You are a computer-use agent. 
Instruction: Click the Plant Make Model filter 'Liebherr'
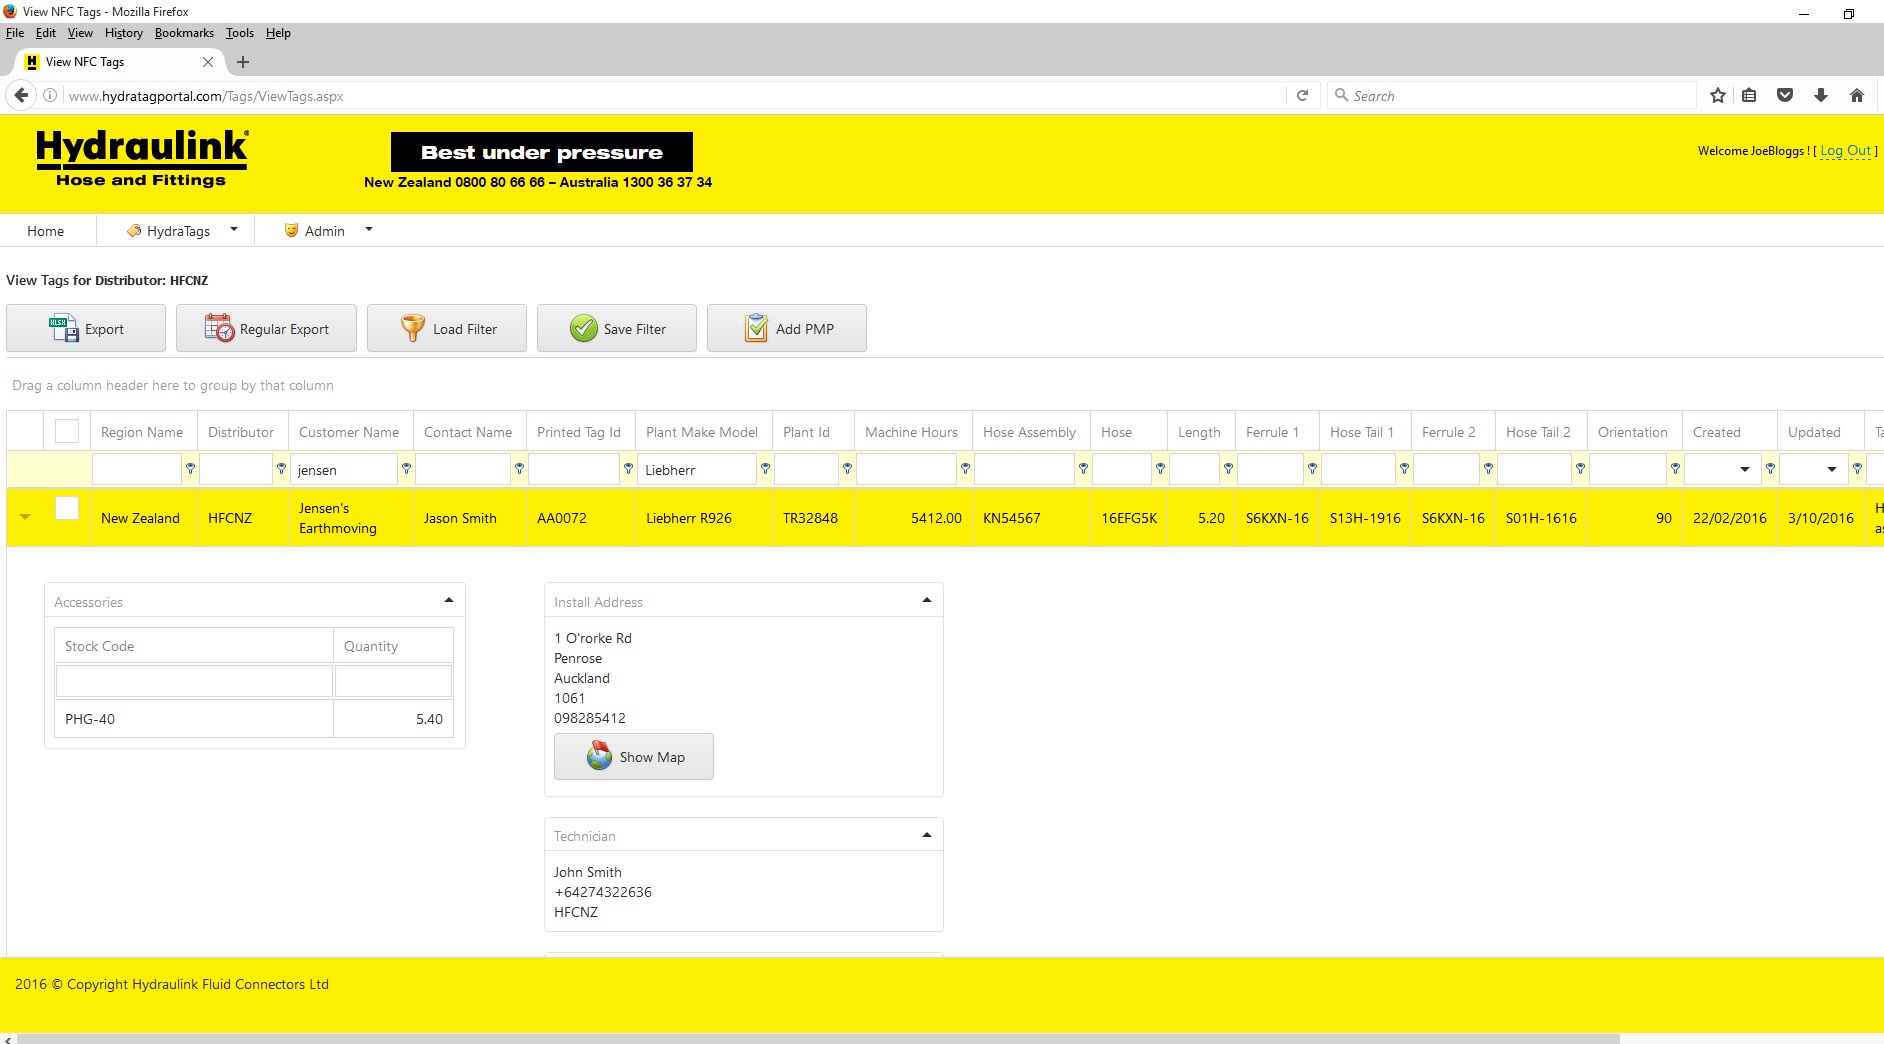698,469
